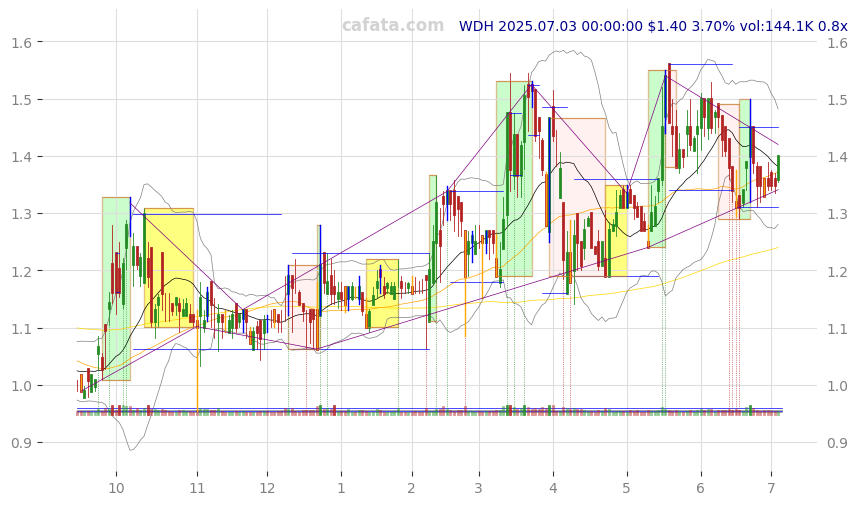Image resolution: width=858 pixels, height=505 pixels.
Task: Click month label 12 on x-axis
Action: [x=267, y=488]
